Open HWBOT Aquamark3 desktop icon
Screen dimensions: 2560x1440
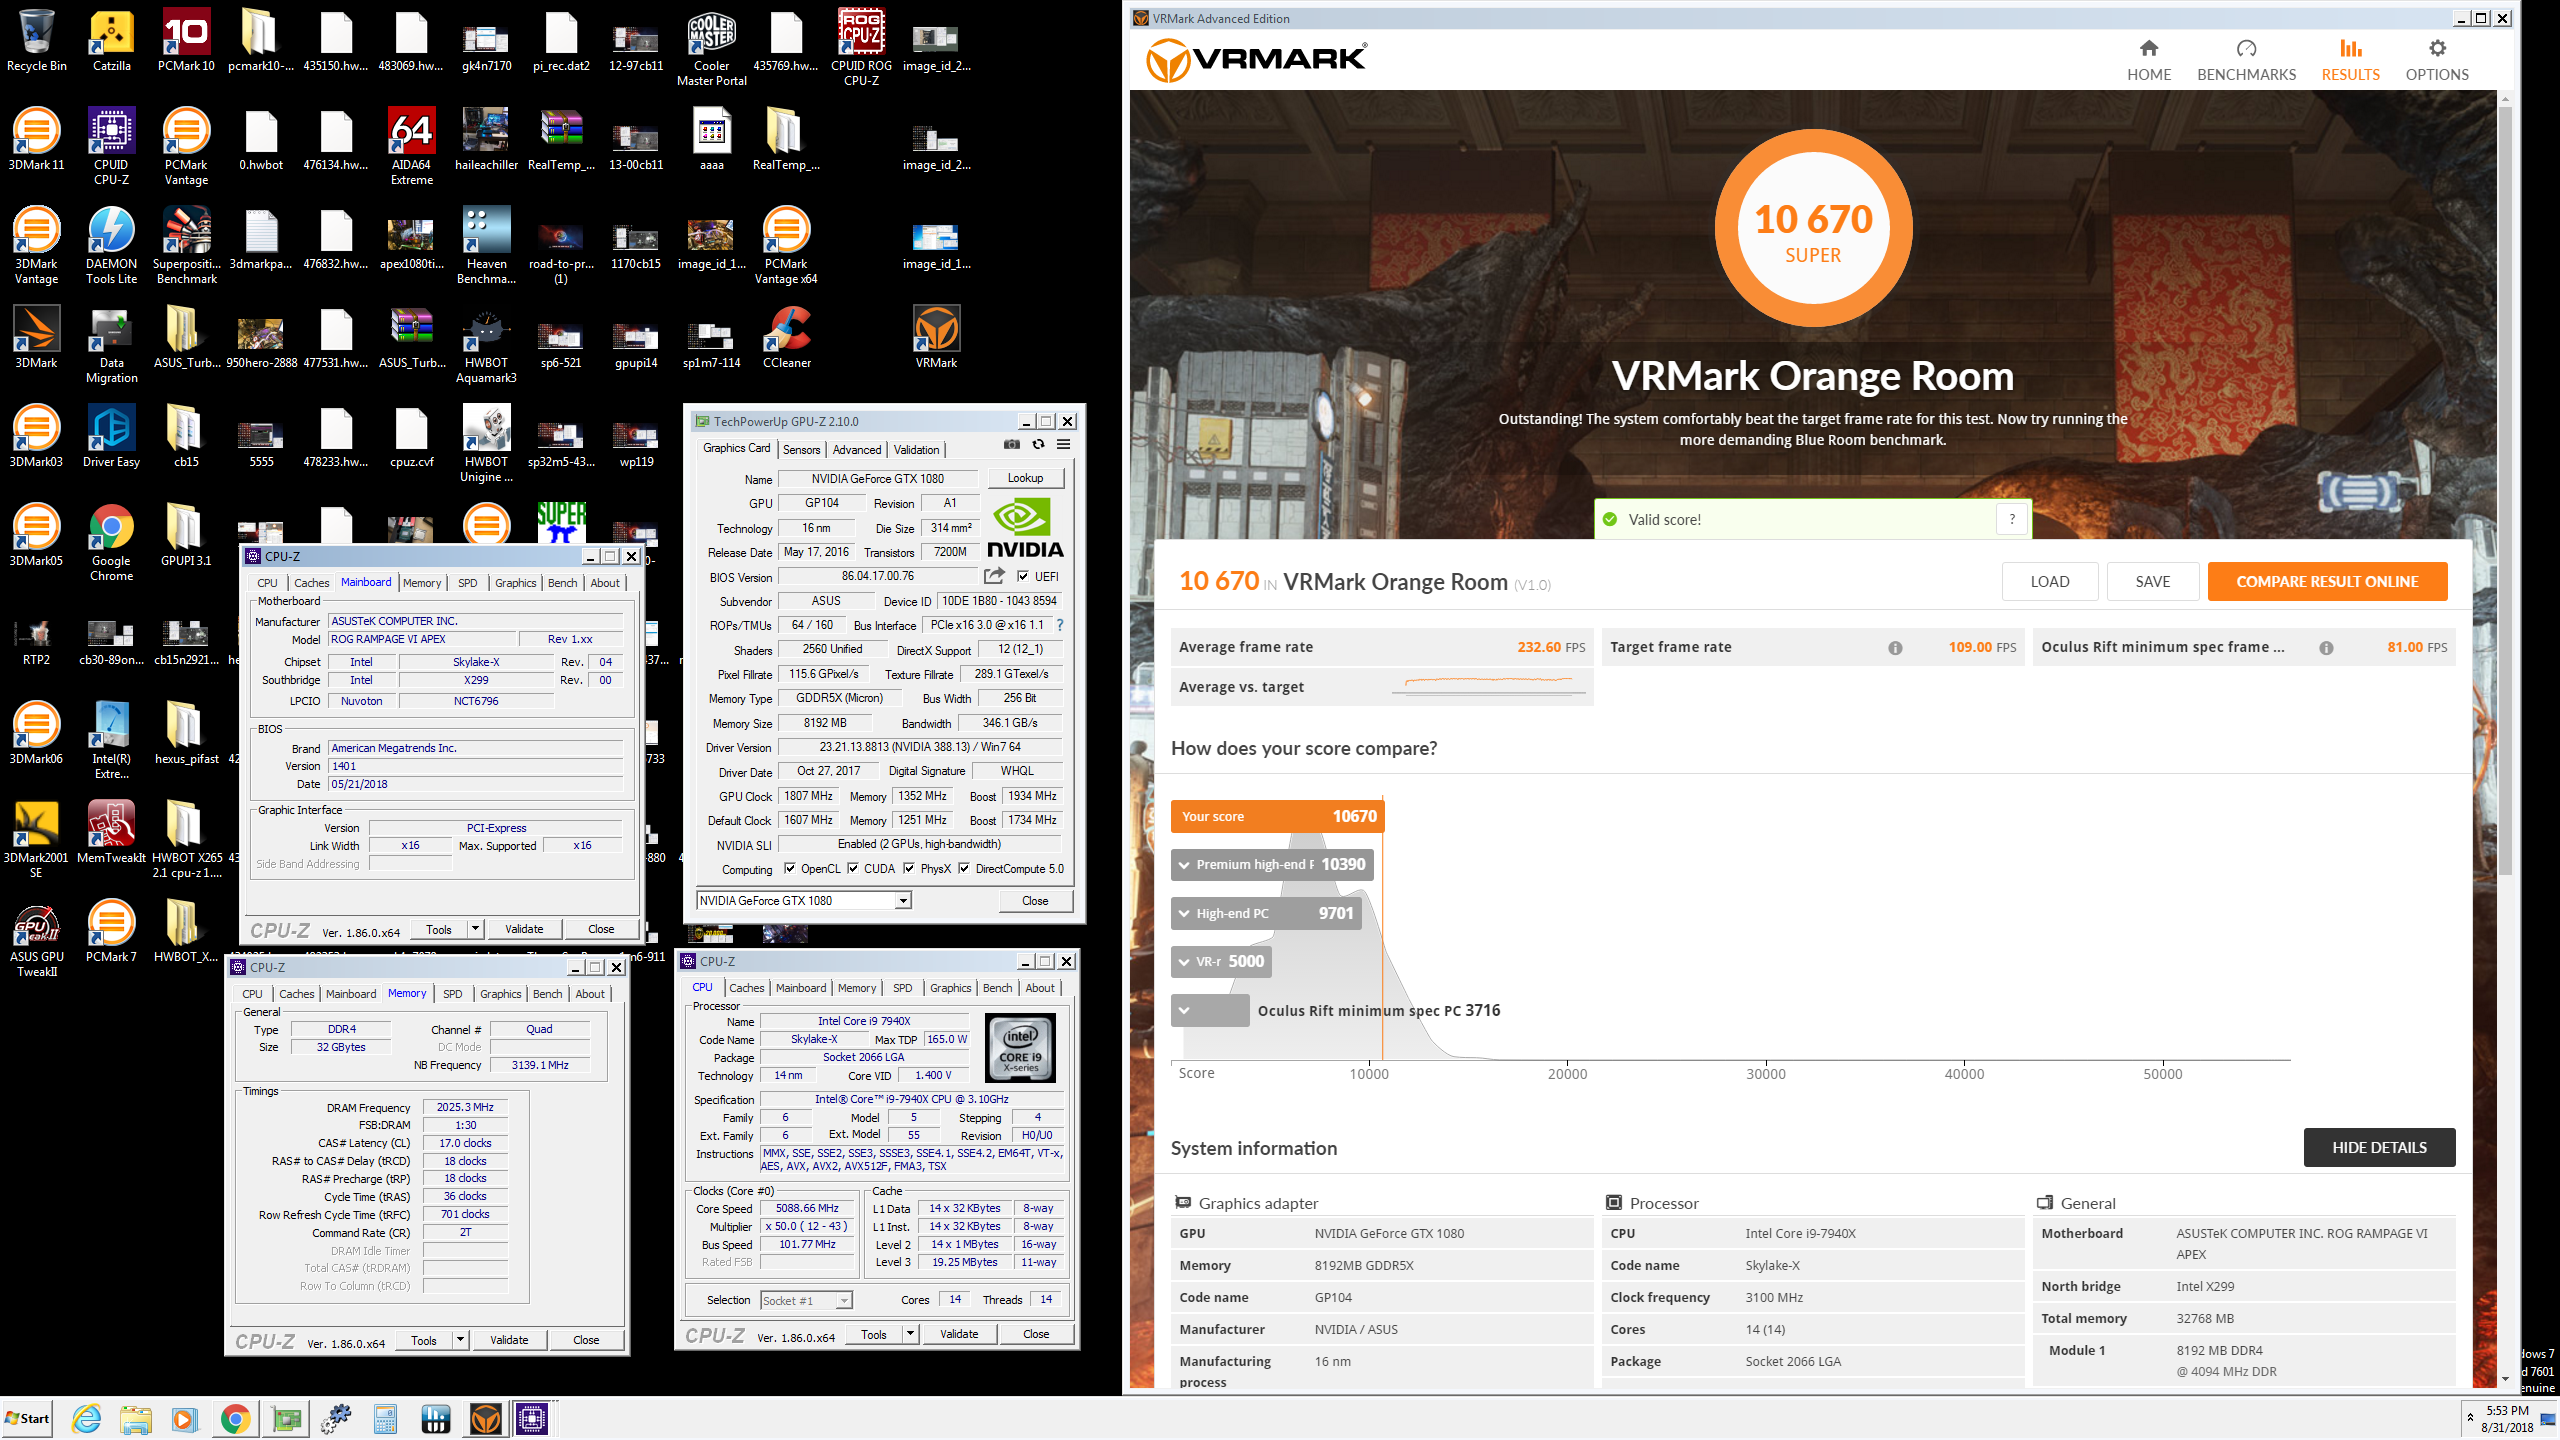[x=487, y=344]
